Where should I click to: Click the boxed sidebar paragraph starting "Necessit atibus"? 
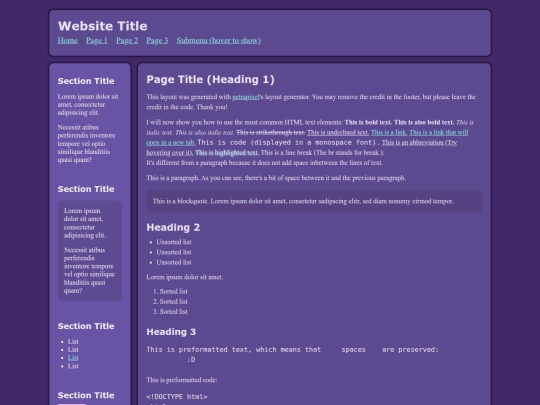point(90,270)
